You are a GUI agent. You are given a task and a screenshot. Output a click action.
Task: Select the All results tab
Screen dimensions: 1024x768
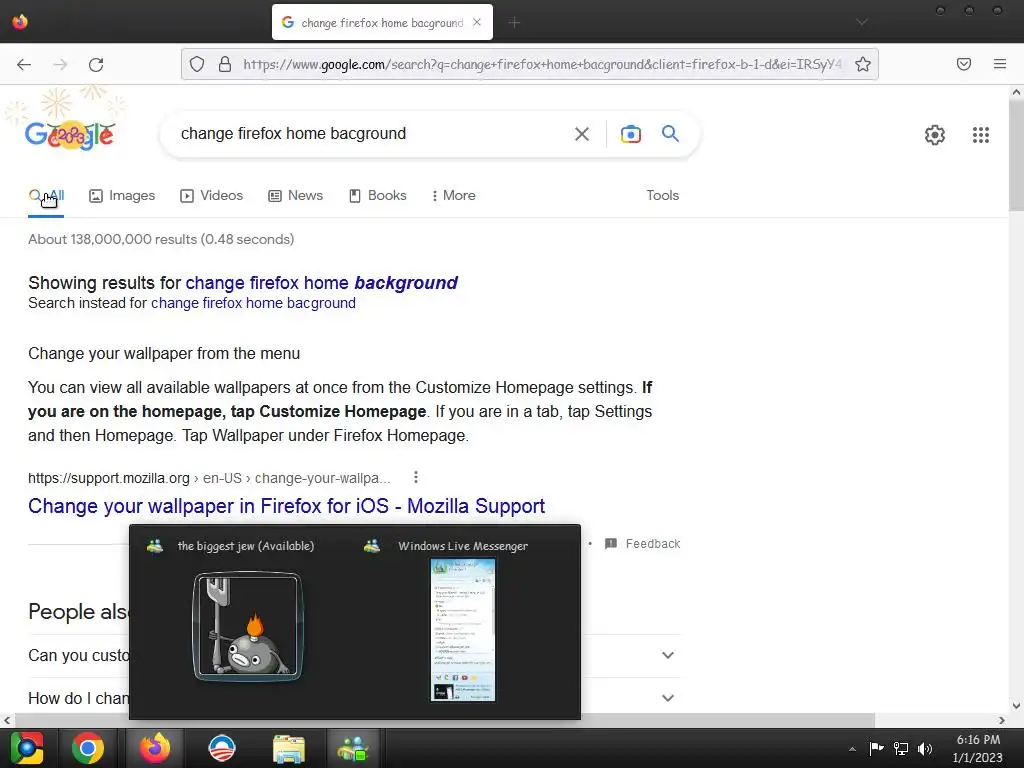[46, 195]
